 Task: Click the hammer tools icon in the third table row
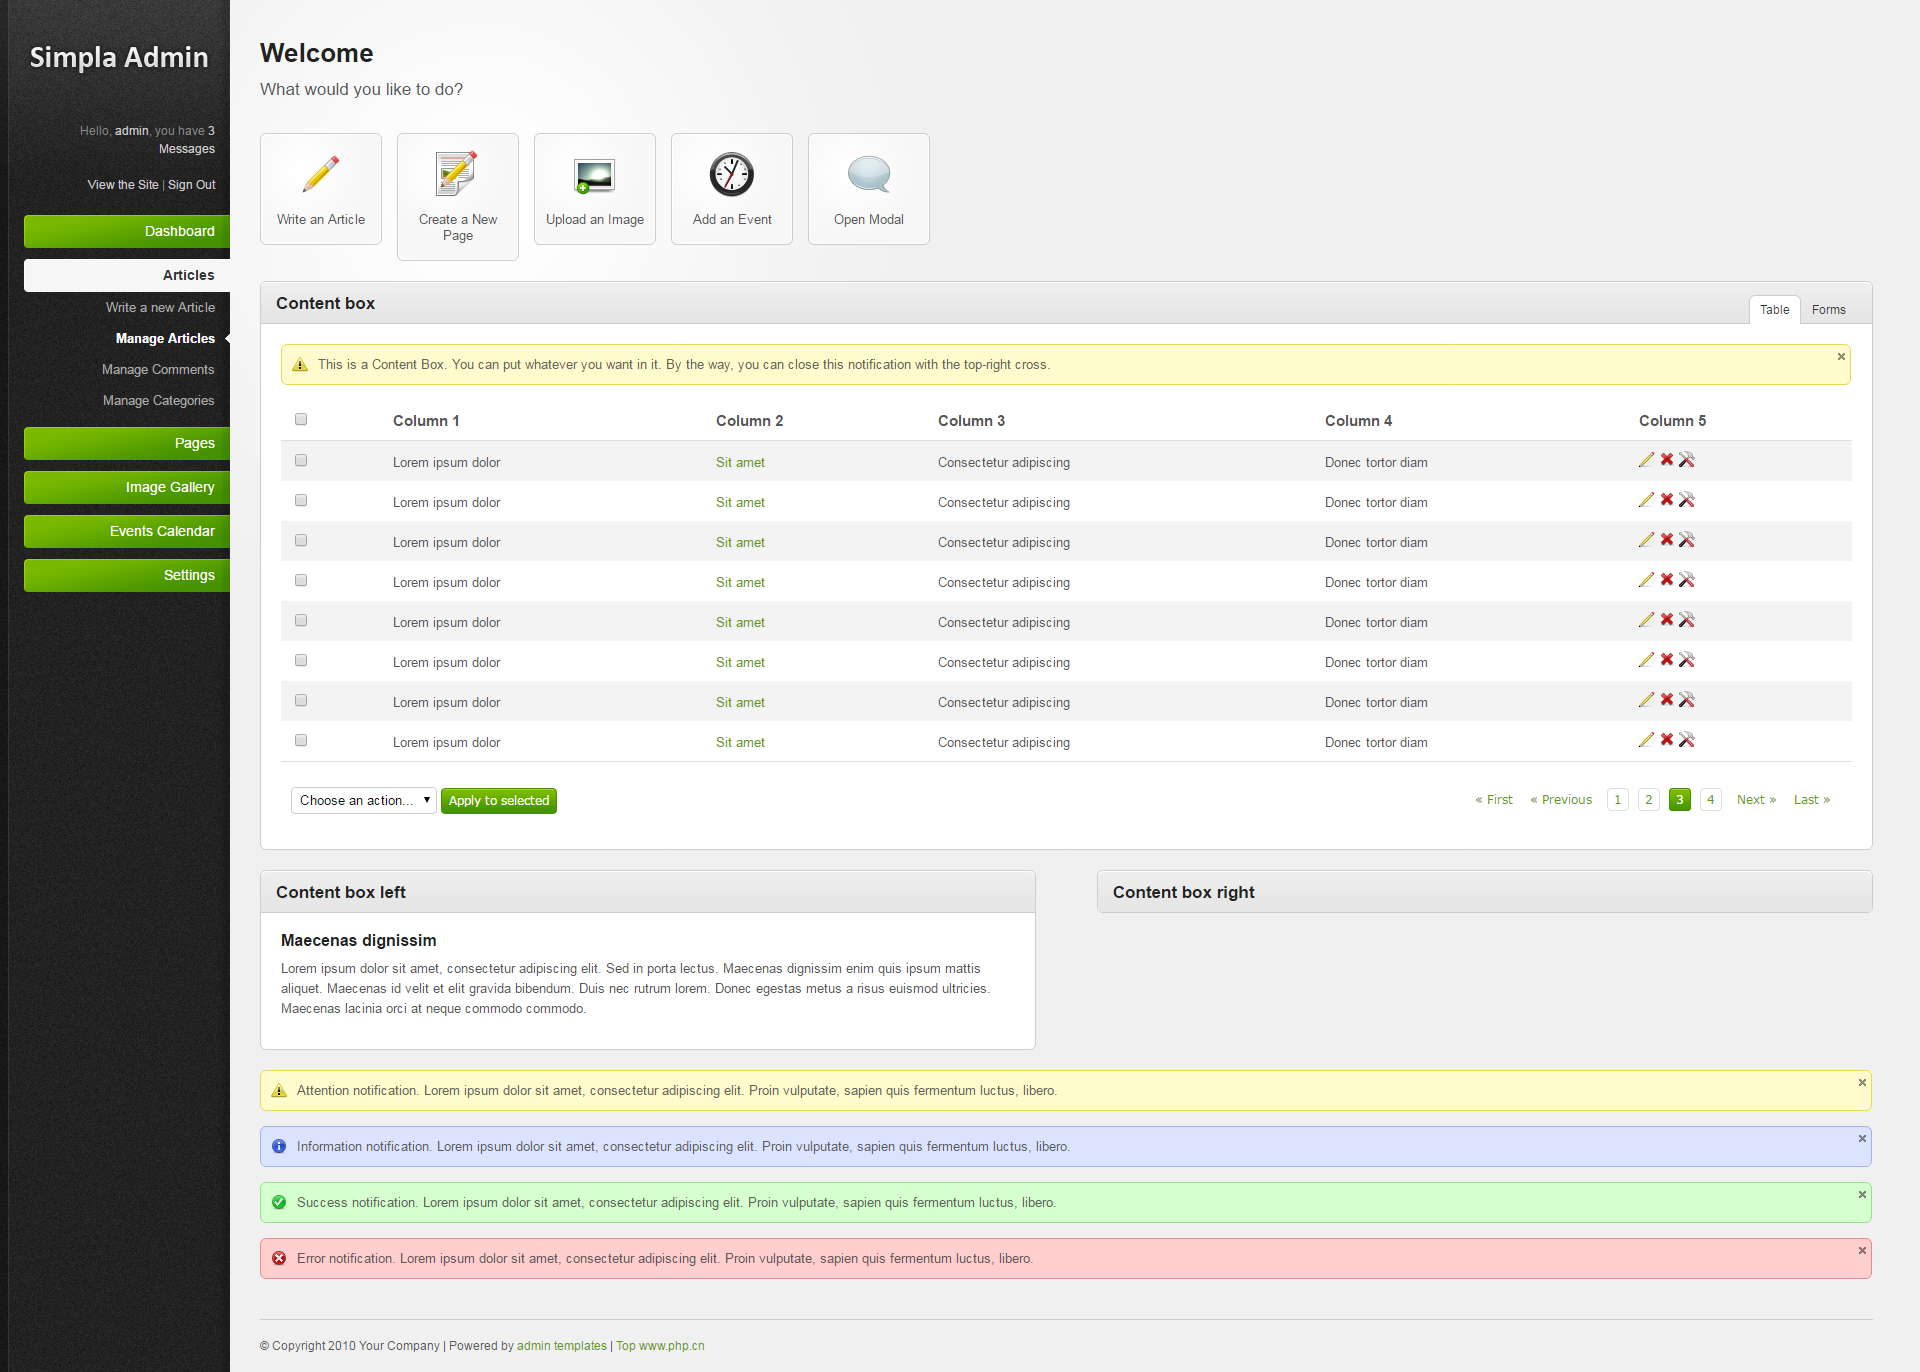(x=1687, y=540)
